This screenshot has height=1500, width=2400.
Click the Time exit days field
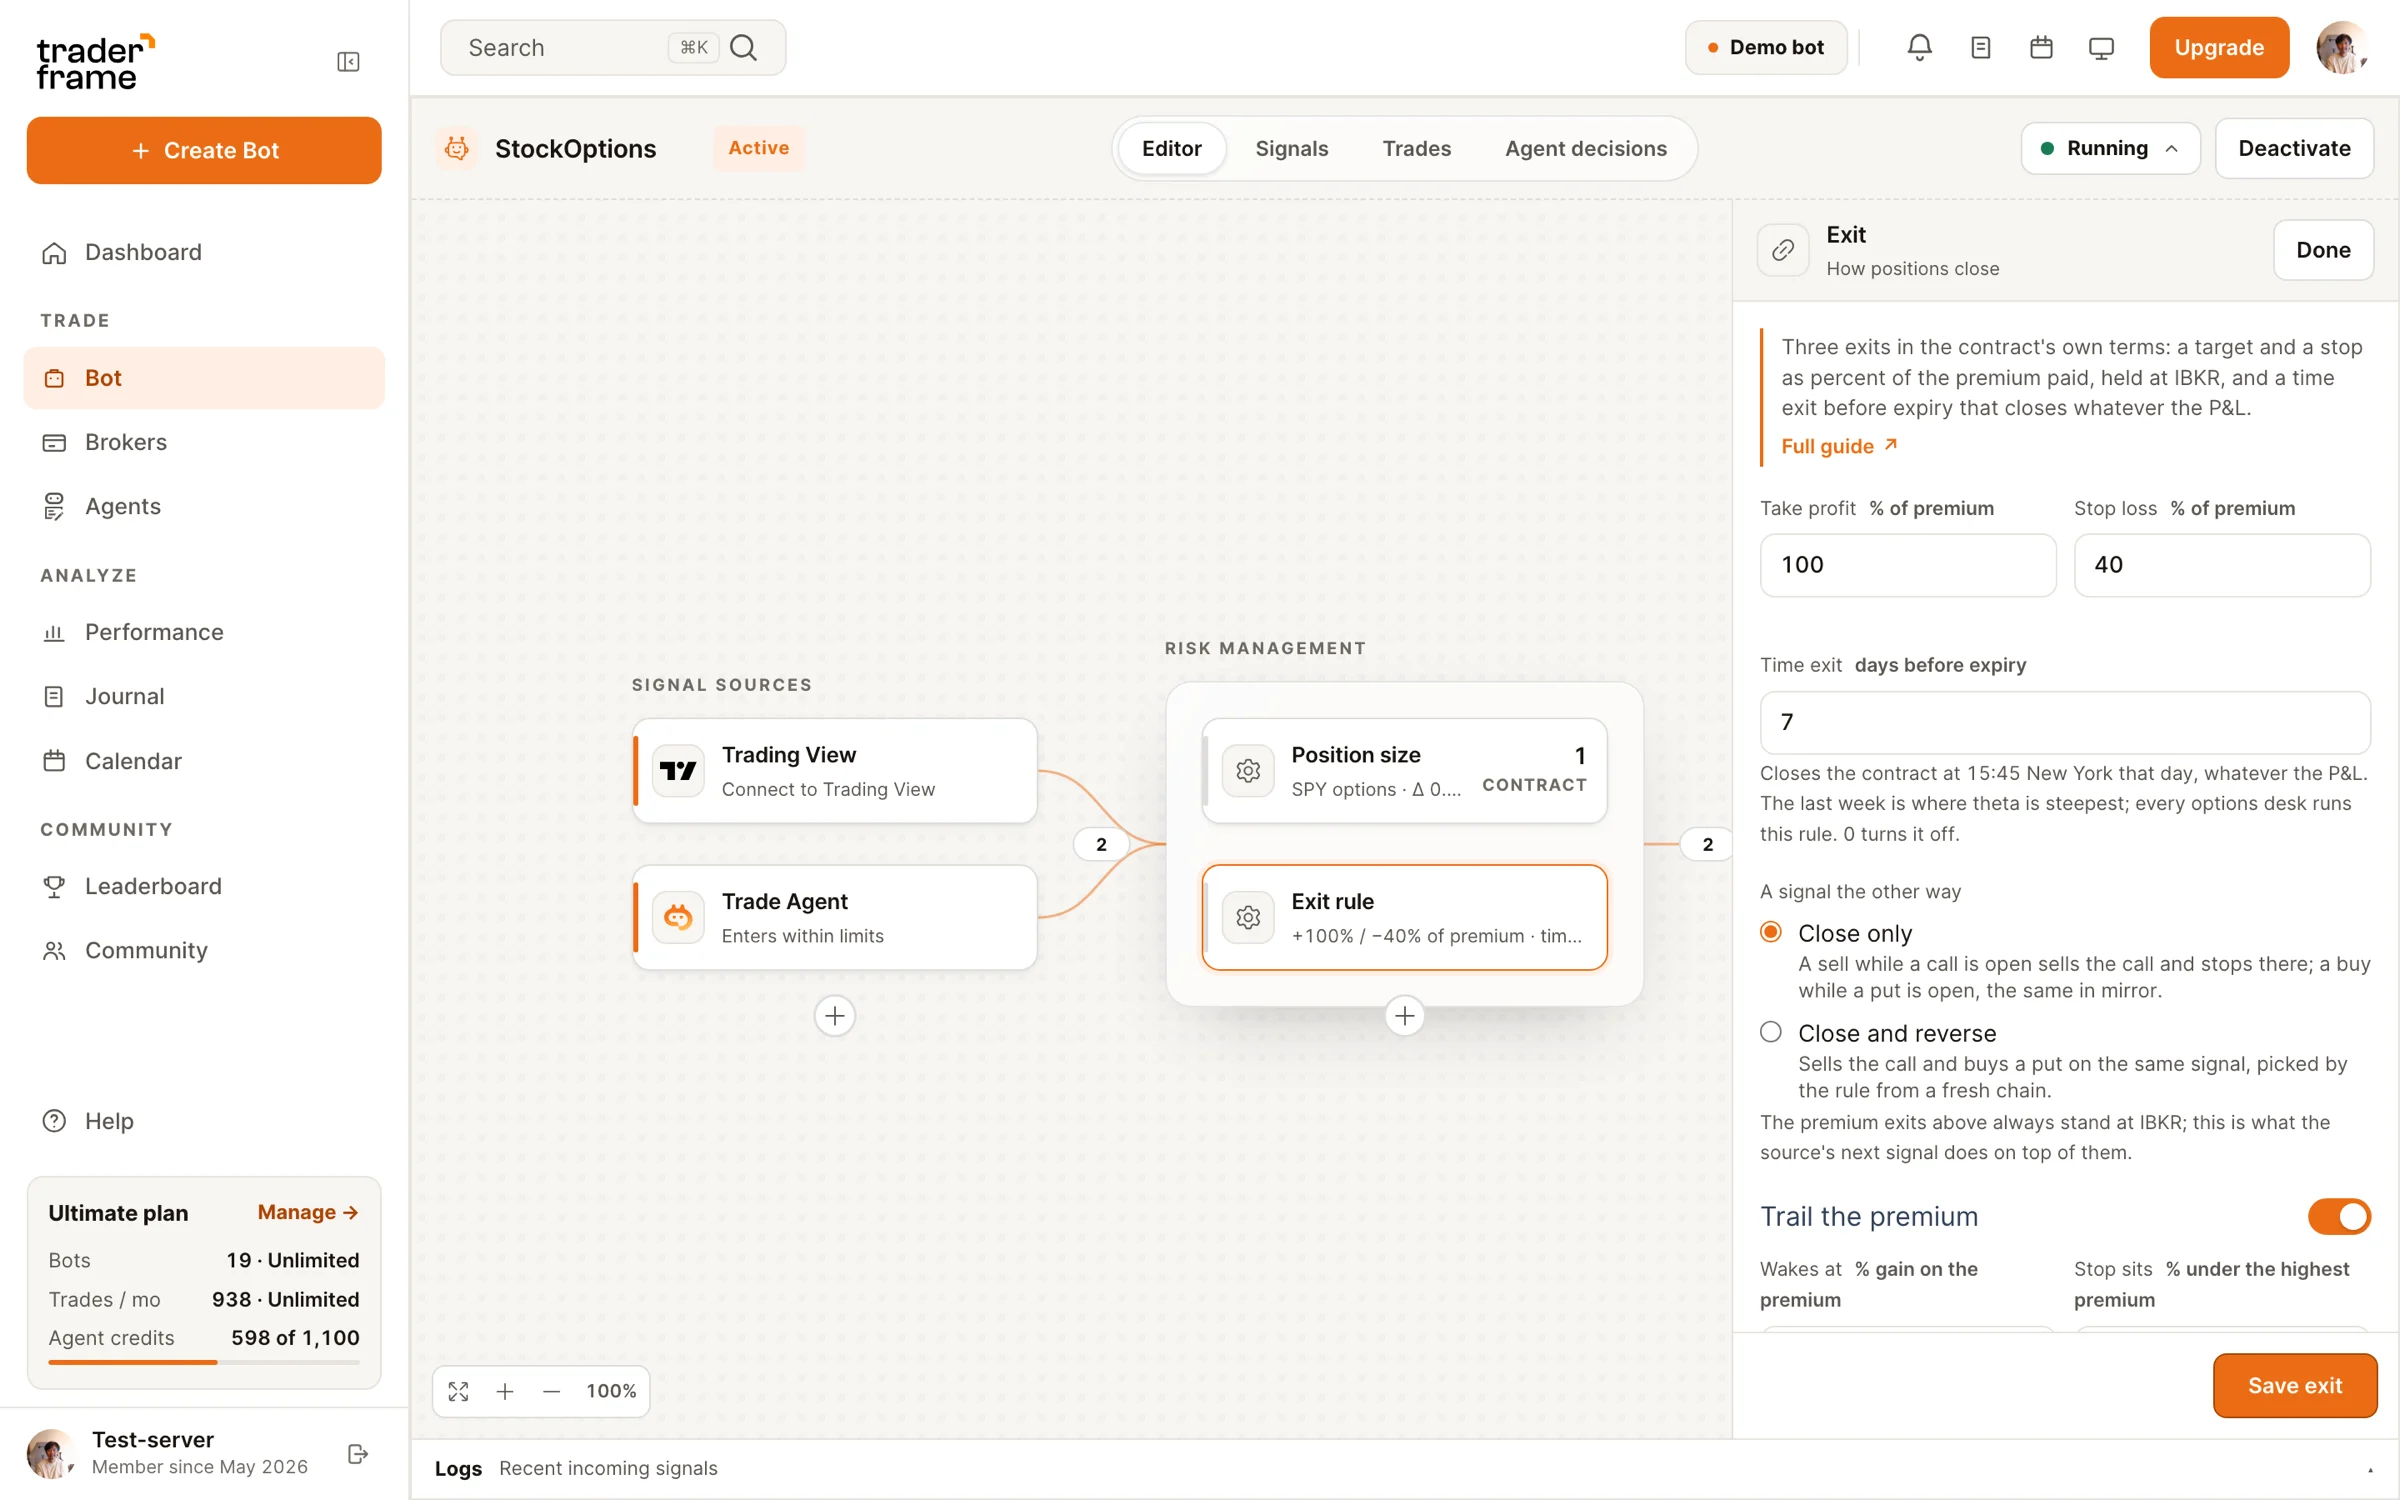pos(2064,722)
